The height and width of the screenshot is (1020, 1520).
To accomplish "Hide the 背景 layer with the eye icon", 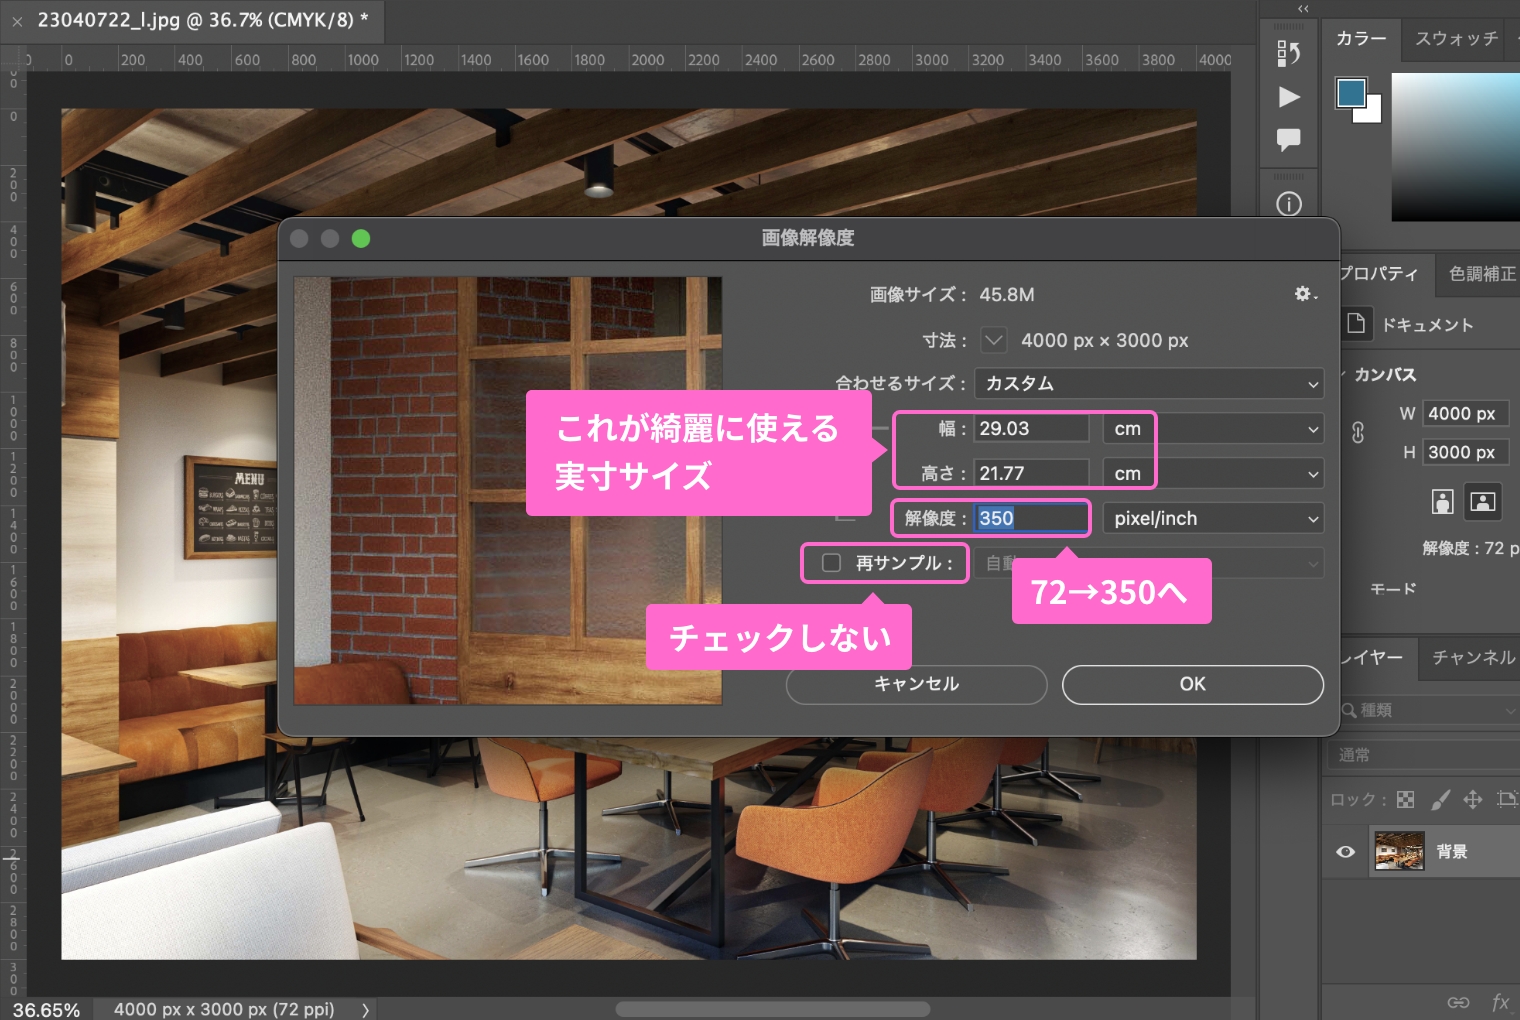I will (x=1346, y=852).
